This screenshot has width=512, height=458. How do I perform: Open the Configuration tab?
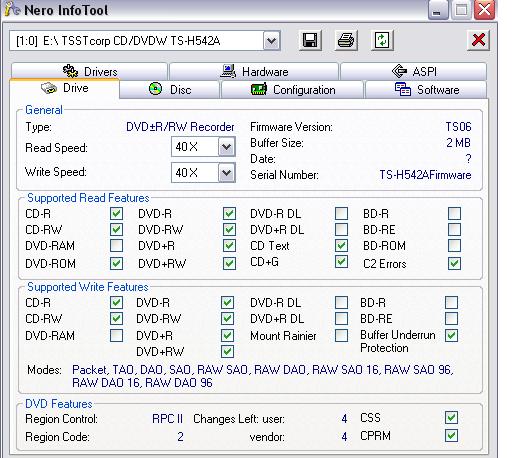(x=292, y=89)
